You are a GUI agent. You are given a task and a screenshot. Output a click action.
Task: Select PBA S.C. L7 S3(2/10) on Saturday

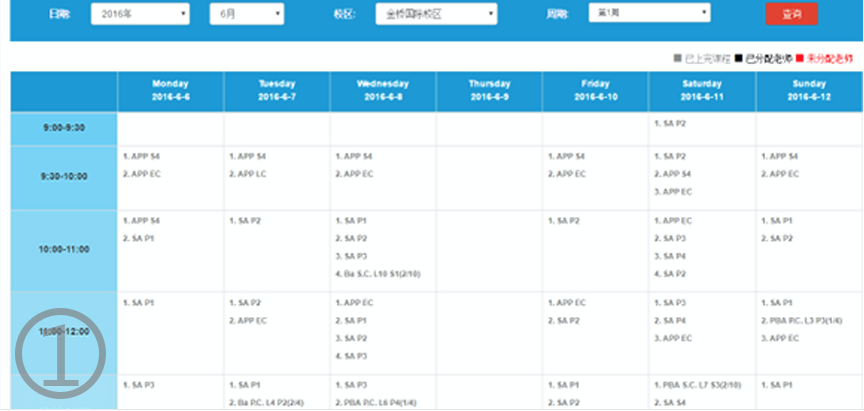(698, 385)
